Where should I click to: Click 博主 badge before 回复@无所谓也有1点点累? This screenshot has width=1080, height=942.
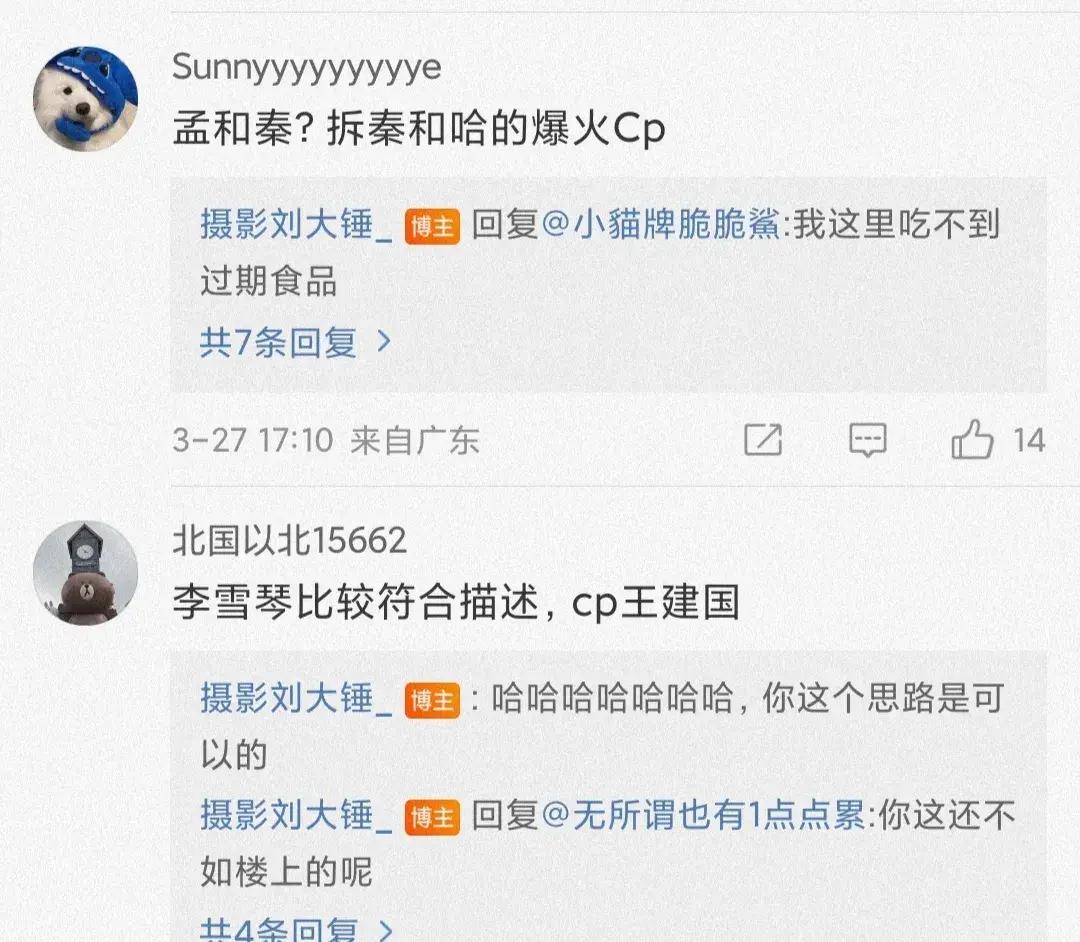432,818
